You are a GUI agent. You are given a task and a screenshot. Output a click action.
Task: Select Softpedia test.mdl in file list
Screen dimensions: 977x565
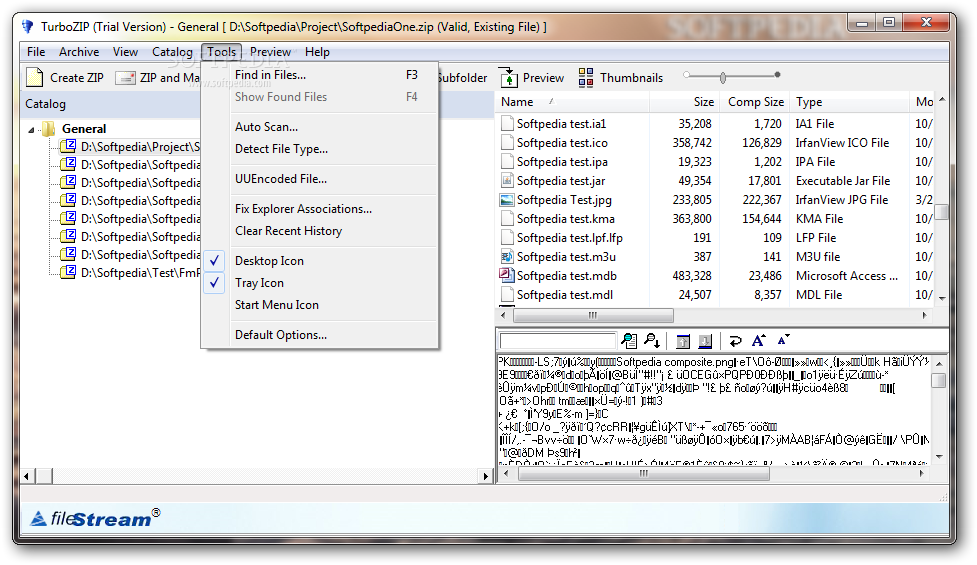tap(565, 295)
